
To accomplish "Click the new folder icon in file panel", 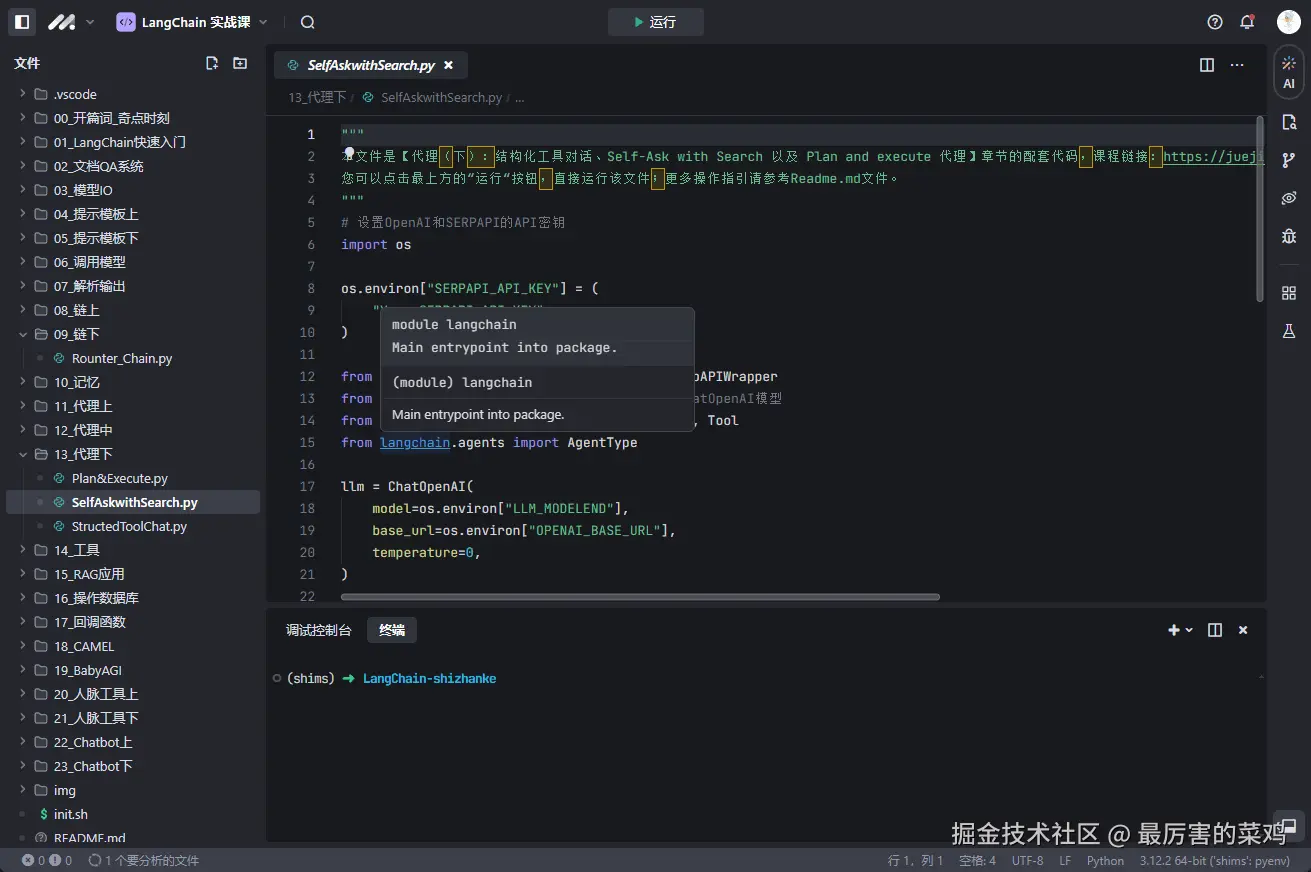I will (x=240, y=63).
